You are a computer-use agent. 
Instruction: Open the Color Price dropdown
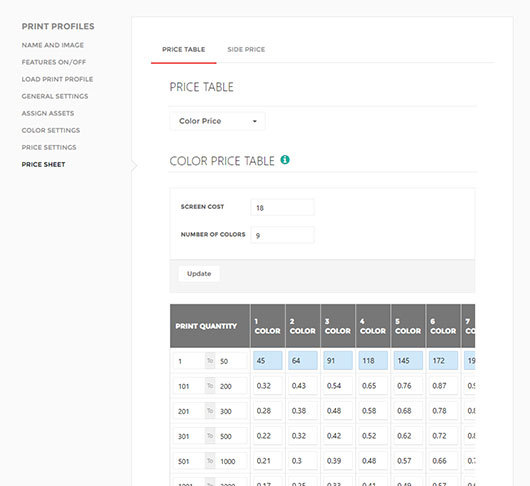217,121
